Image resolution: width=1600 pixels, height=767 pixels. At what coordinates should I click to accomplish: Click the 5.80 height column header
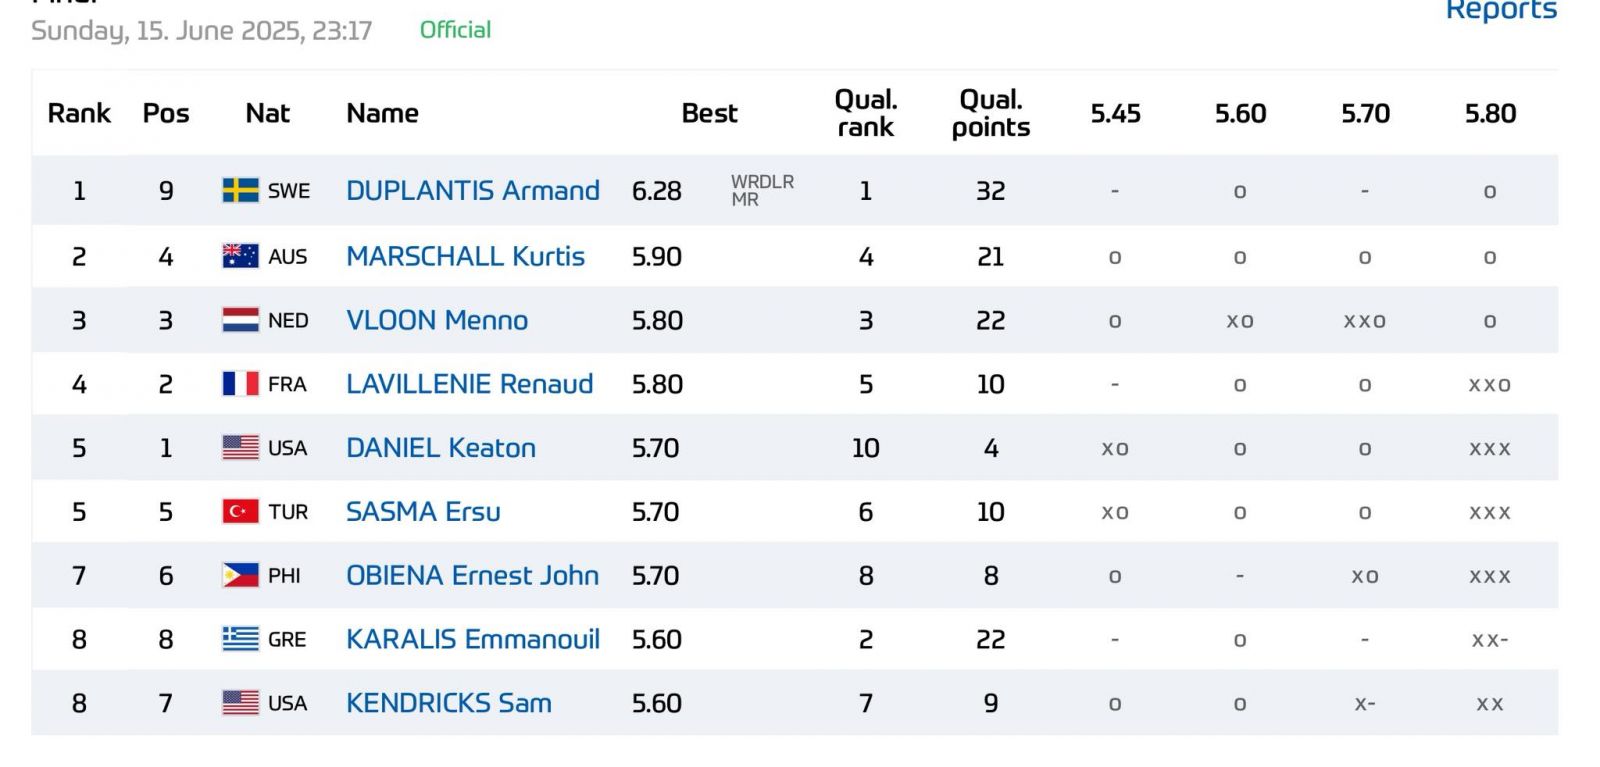point(1490,113)
